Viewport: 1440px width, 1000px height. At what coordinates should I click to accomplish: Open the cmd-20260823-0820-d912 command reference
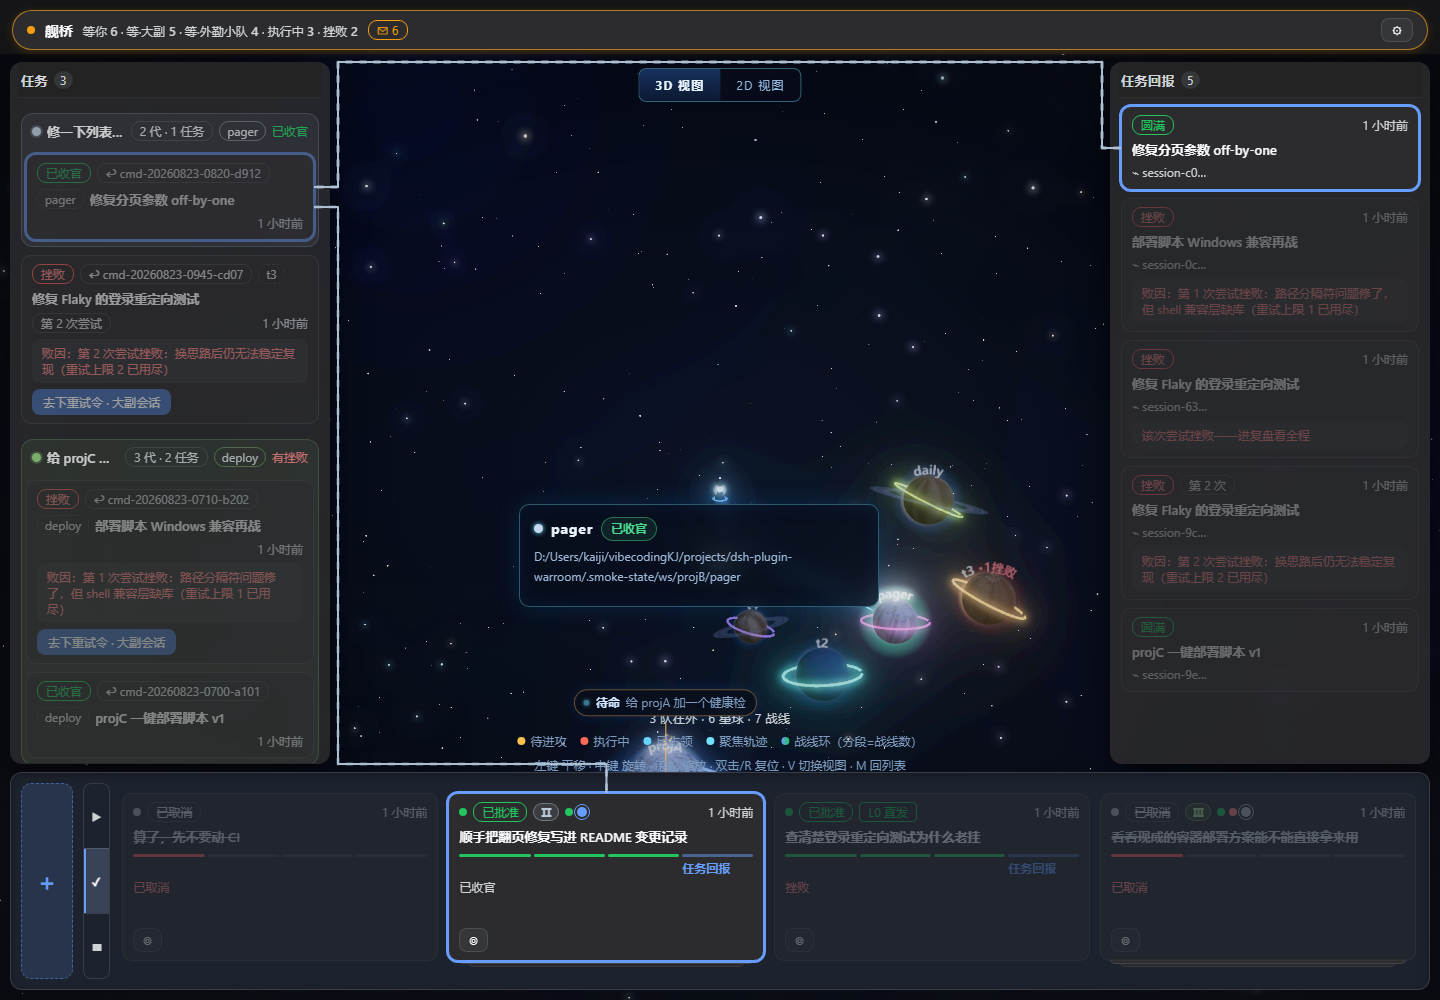(x=184, y=173)
